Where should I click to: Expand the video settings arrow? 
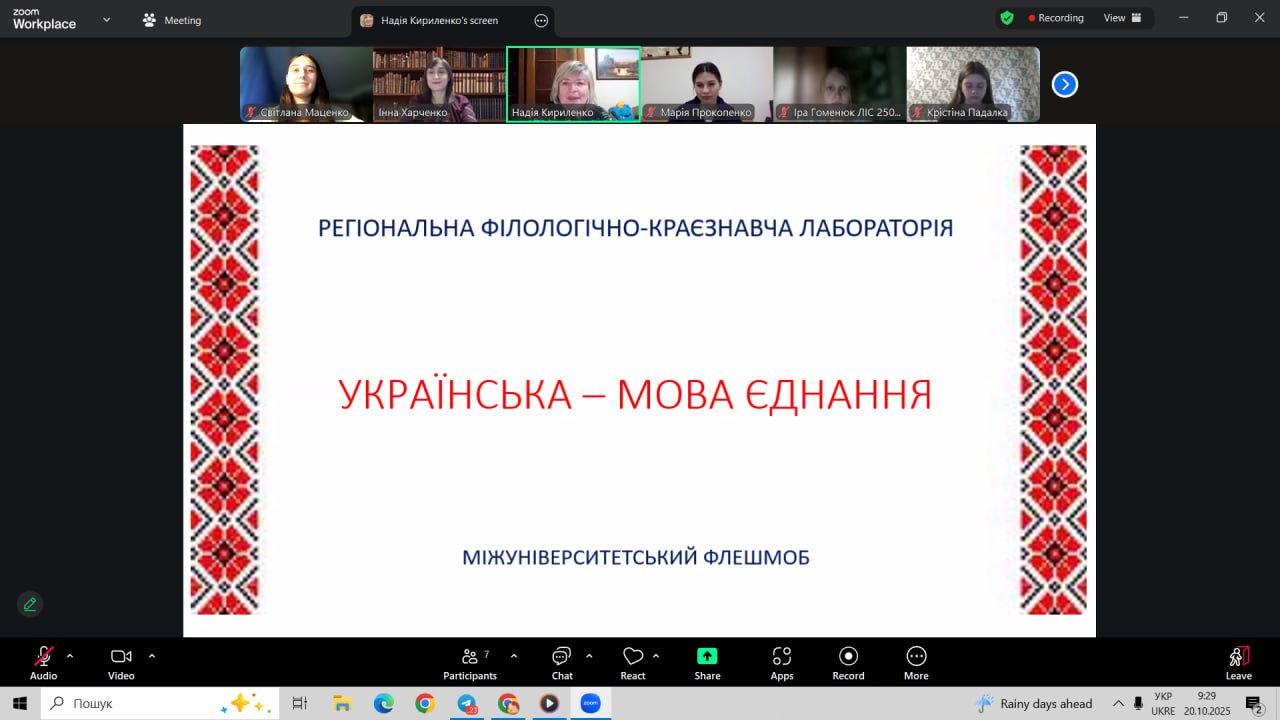pyautogui.click(x=152, y=656)
